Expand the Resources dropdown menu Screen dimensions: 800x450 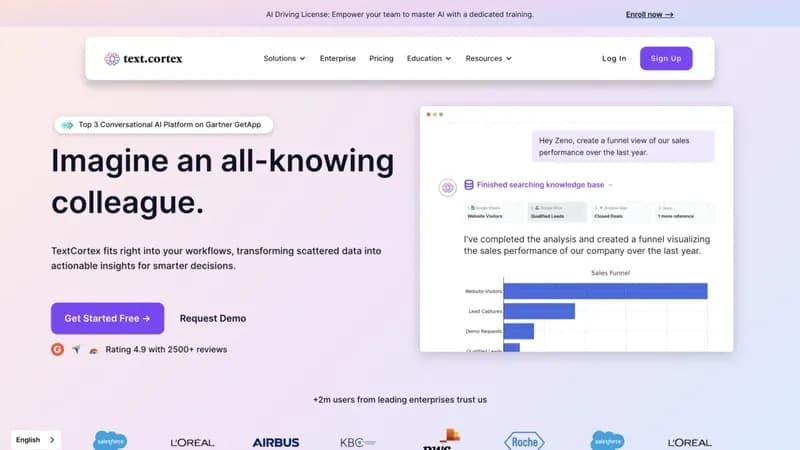488,59
